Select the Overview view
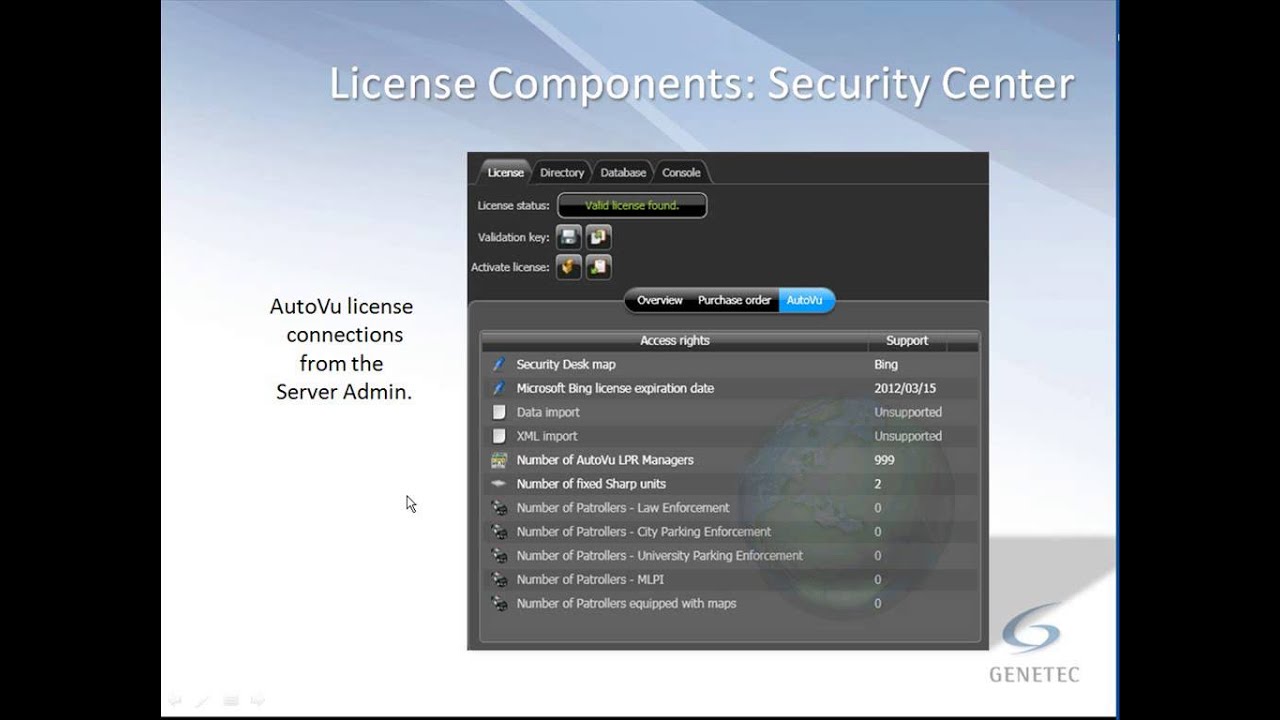 pos(660,300)
